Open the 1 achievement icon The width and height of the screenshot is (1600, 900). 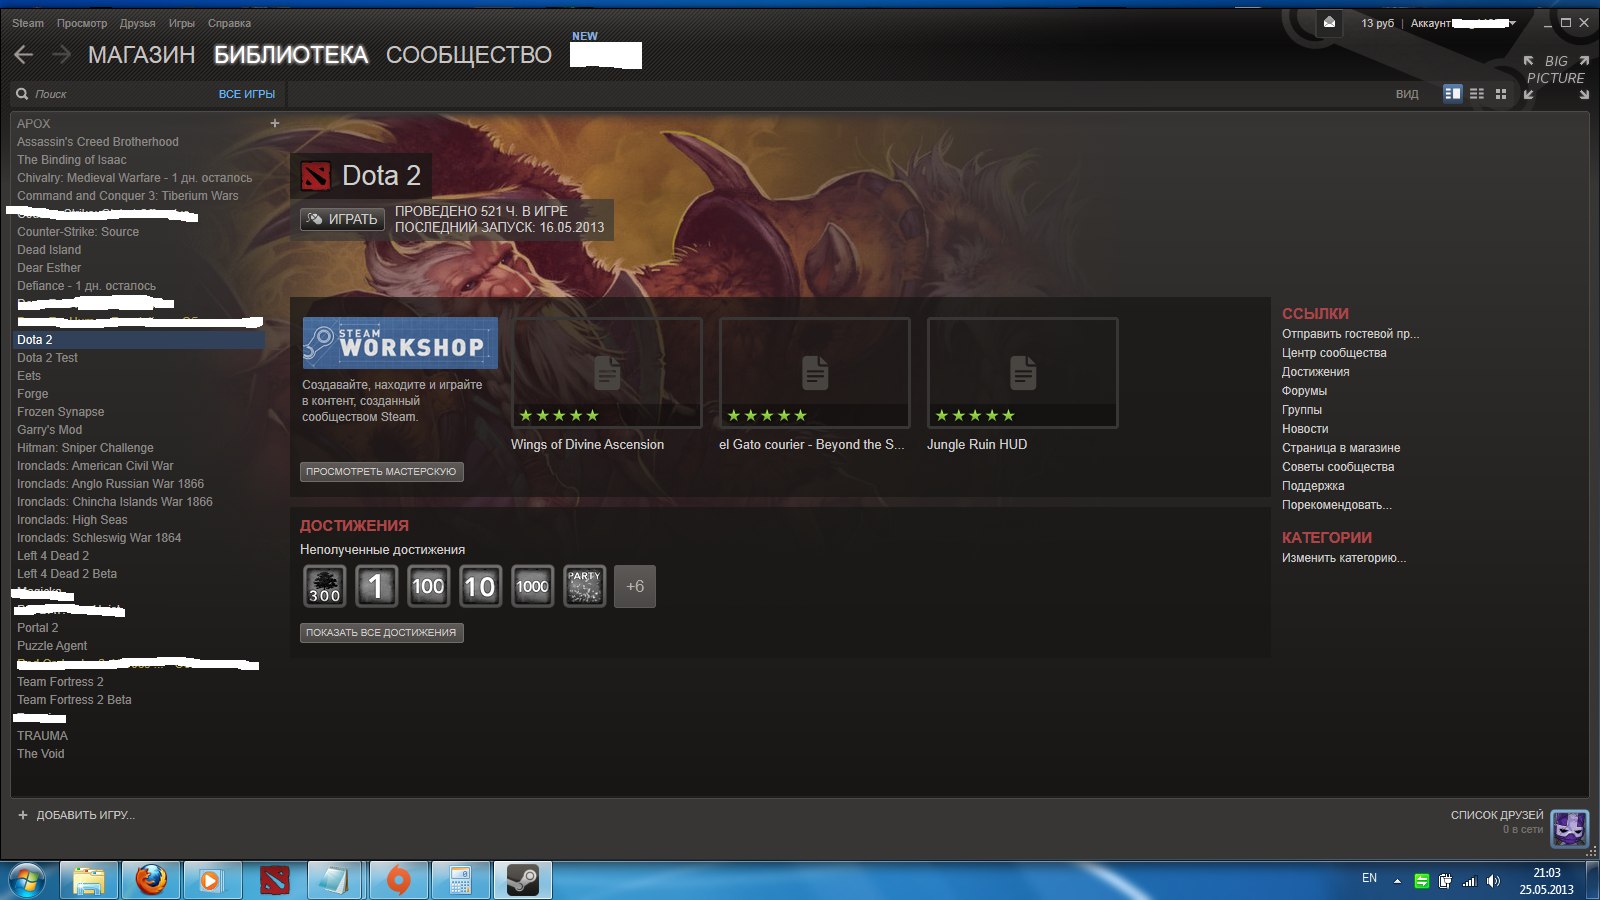click(x=376, y=586)
